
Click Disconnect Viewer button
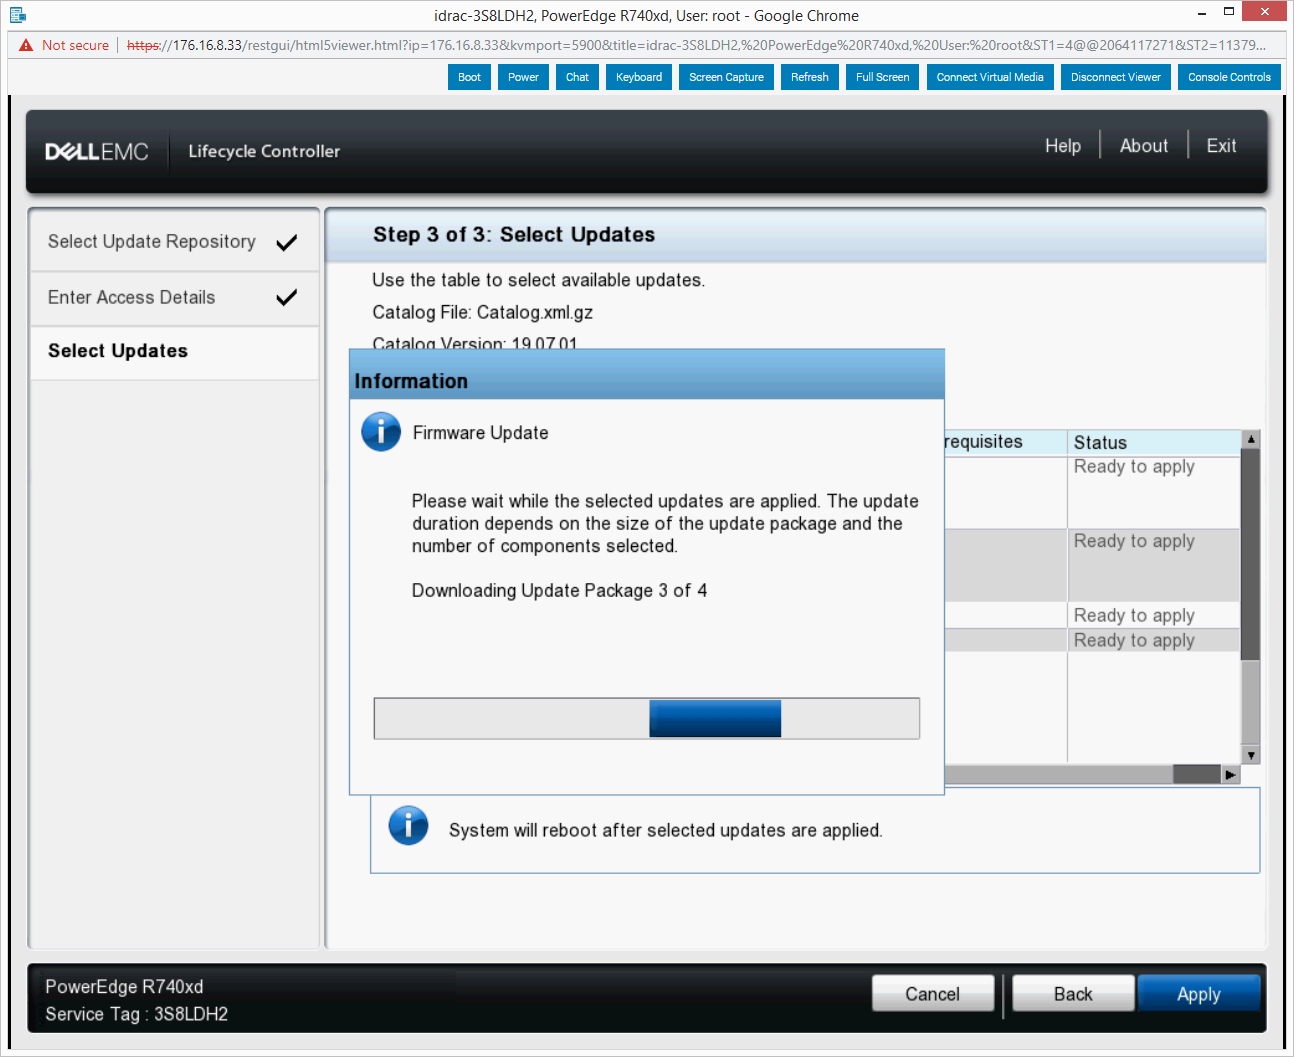pos(1116,77)
